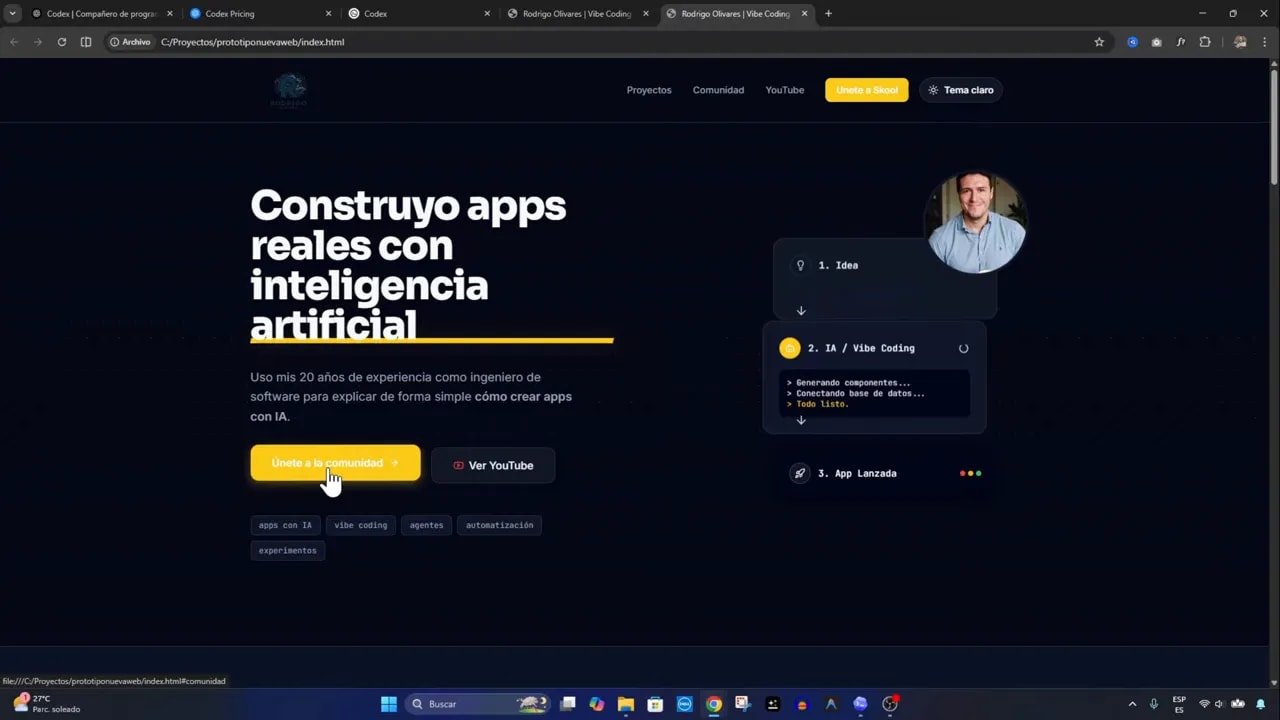1280x720 pixels.
Task: Open the Proyectos menu item
Action: (x=648, y=90)
